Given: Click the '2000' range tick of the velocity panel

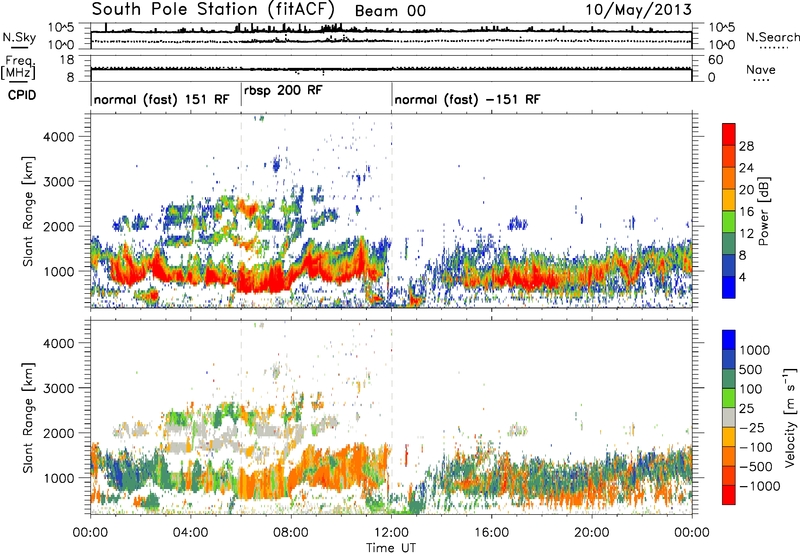Looking at the screenshot, I should point(58,433).
